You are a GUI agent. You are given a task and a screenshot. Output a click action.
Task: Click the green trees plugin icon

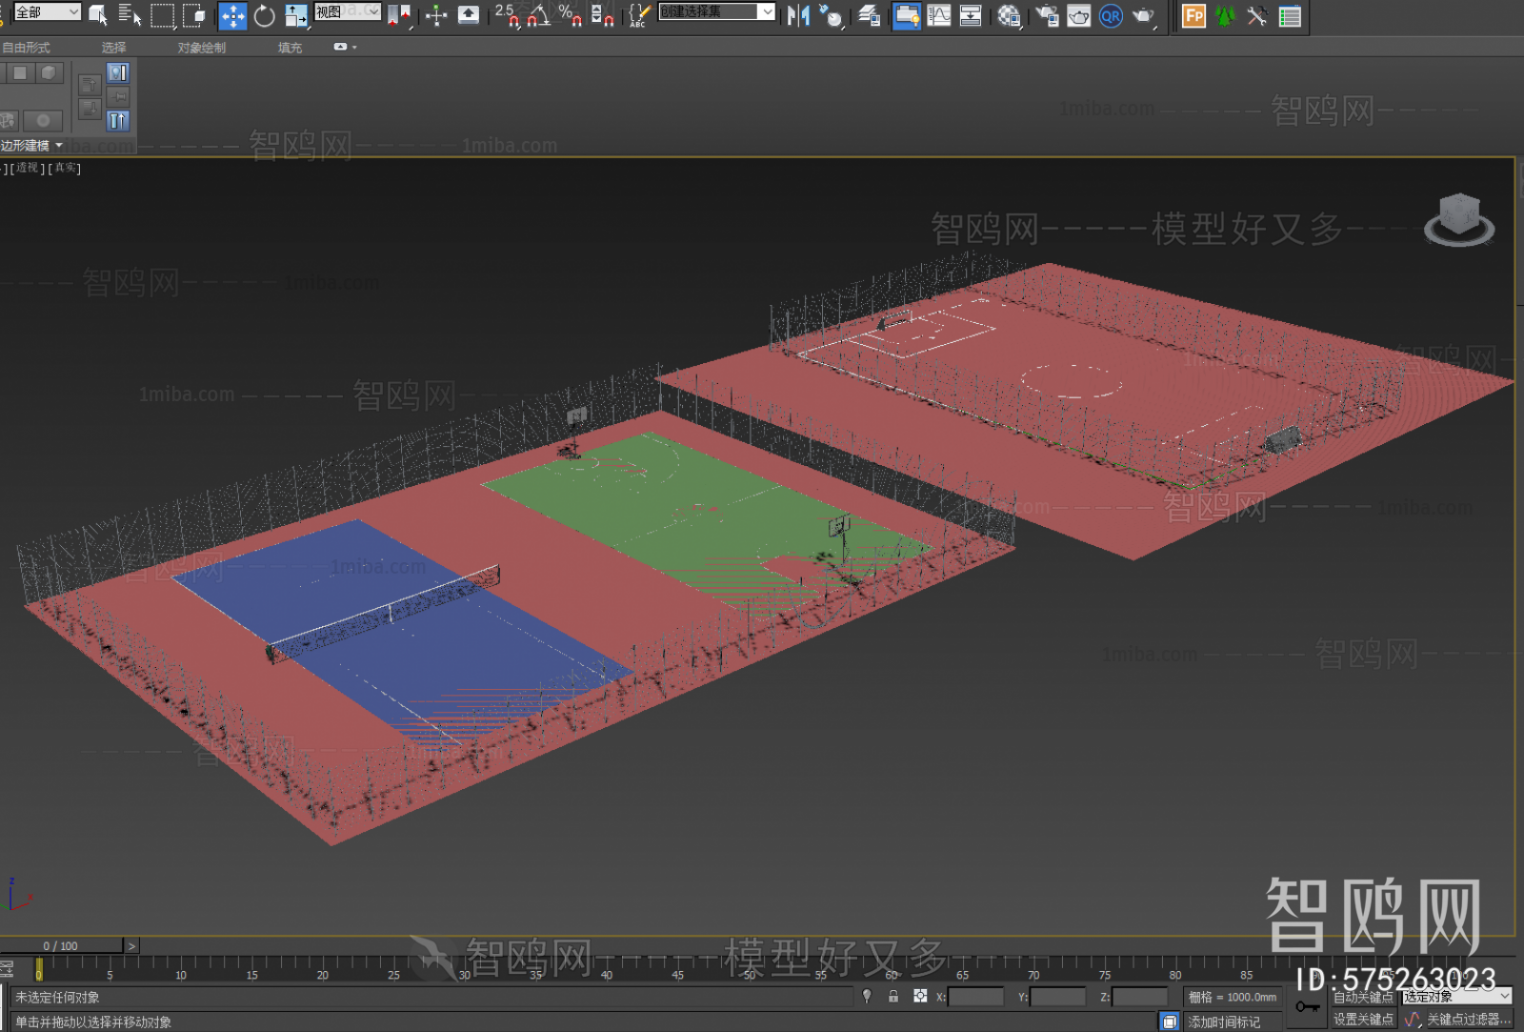pyautogui.click(x=1225, y=15)
